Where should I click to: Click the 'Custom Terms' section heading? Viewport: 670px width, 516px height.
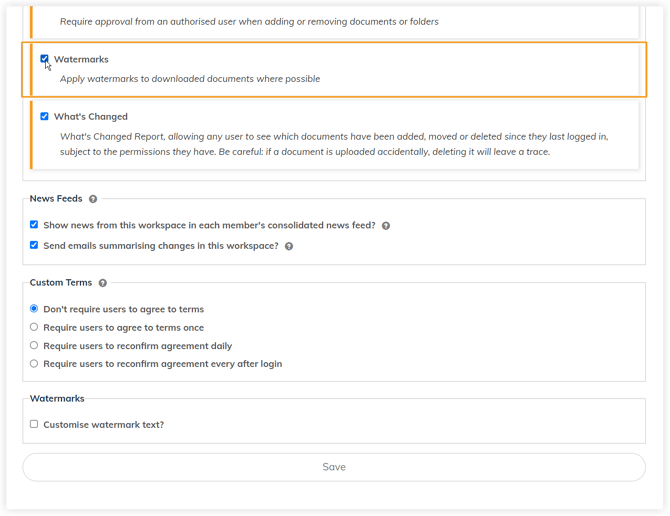[61, 283]
